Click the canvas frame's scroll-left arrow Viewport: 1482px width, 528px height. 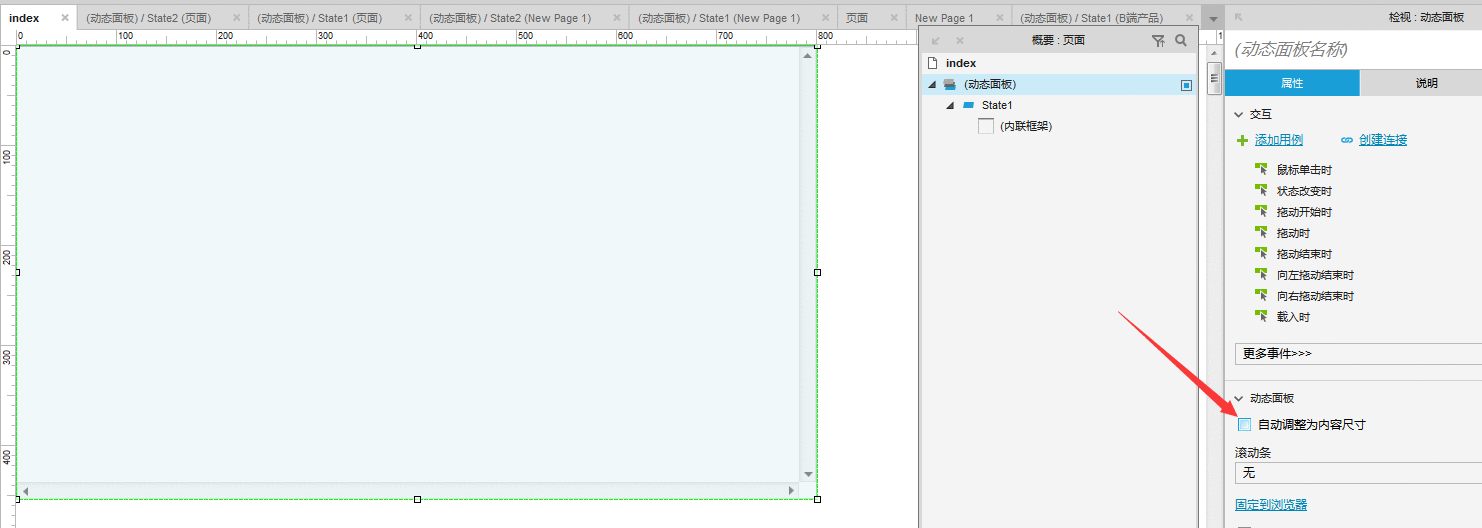coord(26,491)
